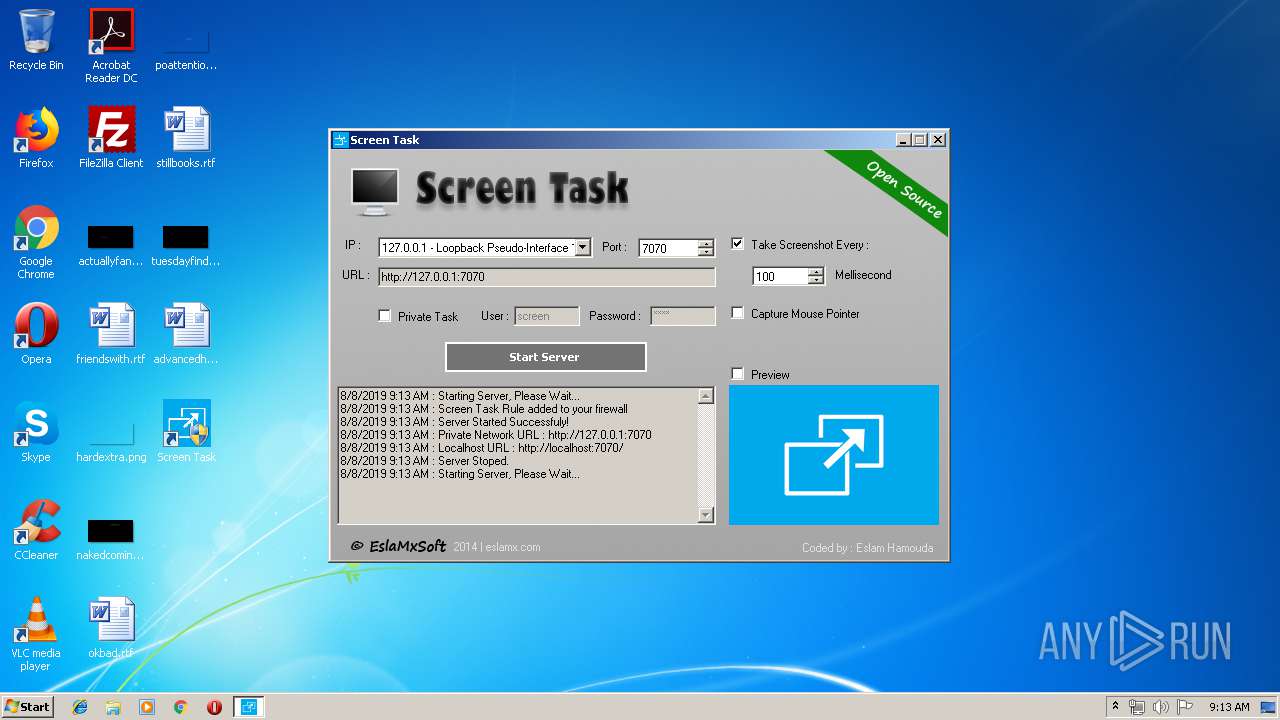Open FileZilla Client desktop shortcut
This screenshot has height=720, width=1280.
111,138
